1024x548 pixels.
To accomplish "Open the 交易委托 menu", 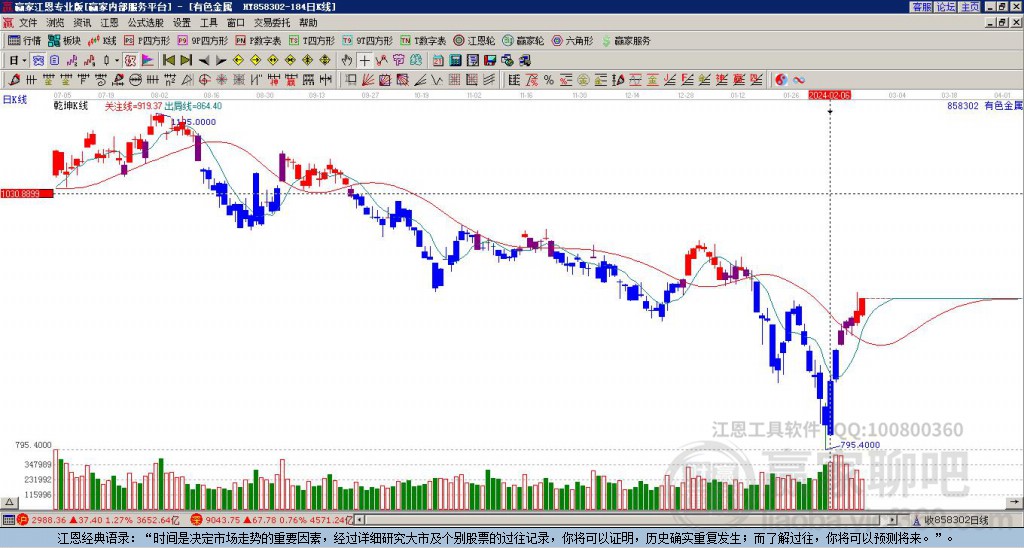I will click(272, 23).
